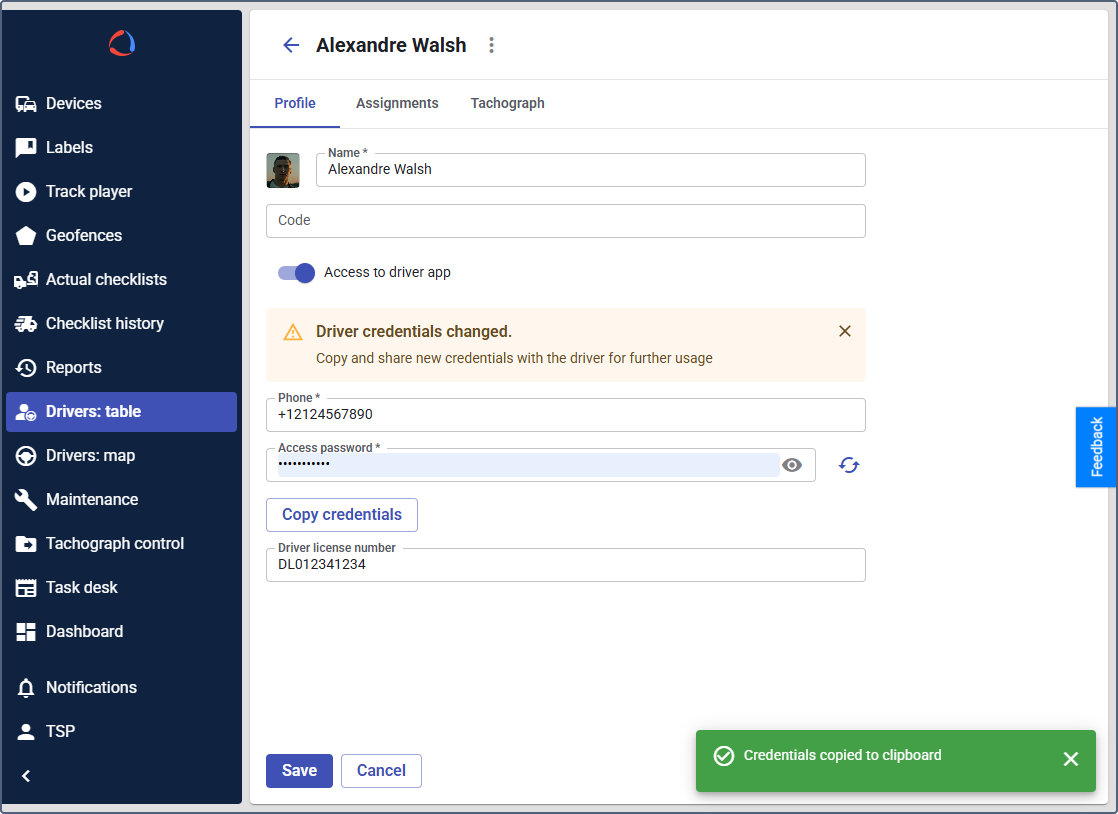Click into the Code input field
Image resolution: width=1118 pixels, height=814 pixels.
[x=565, y=221]
